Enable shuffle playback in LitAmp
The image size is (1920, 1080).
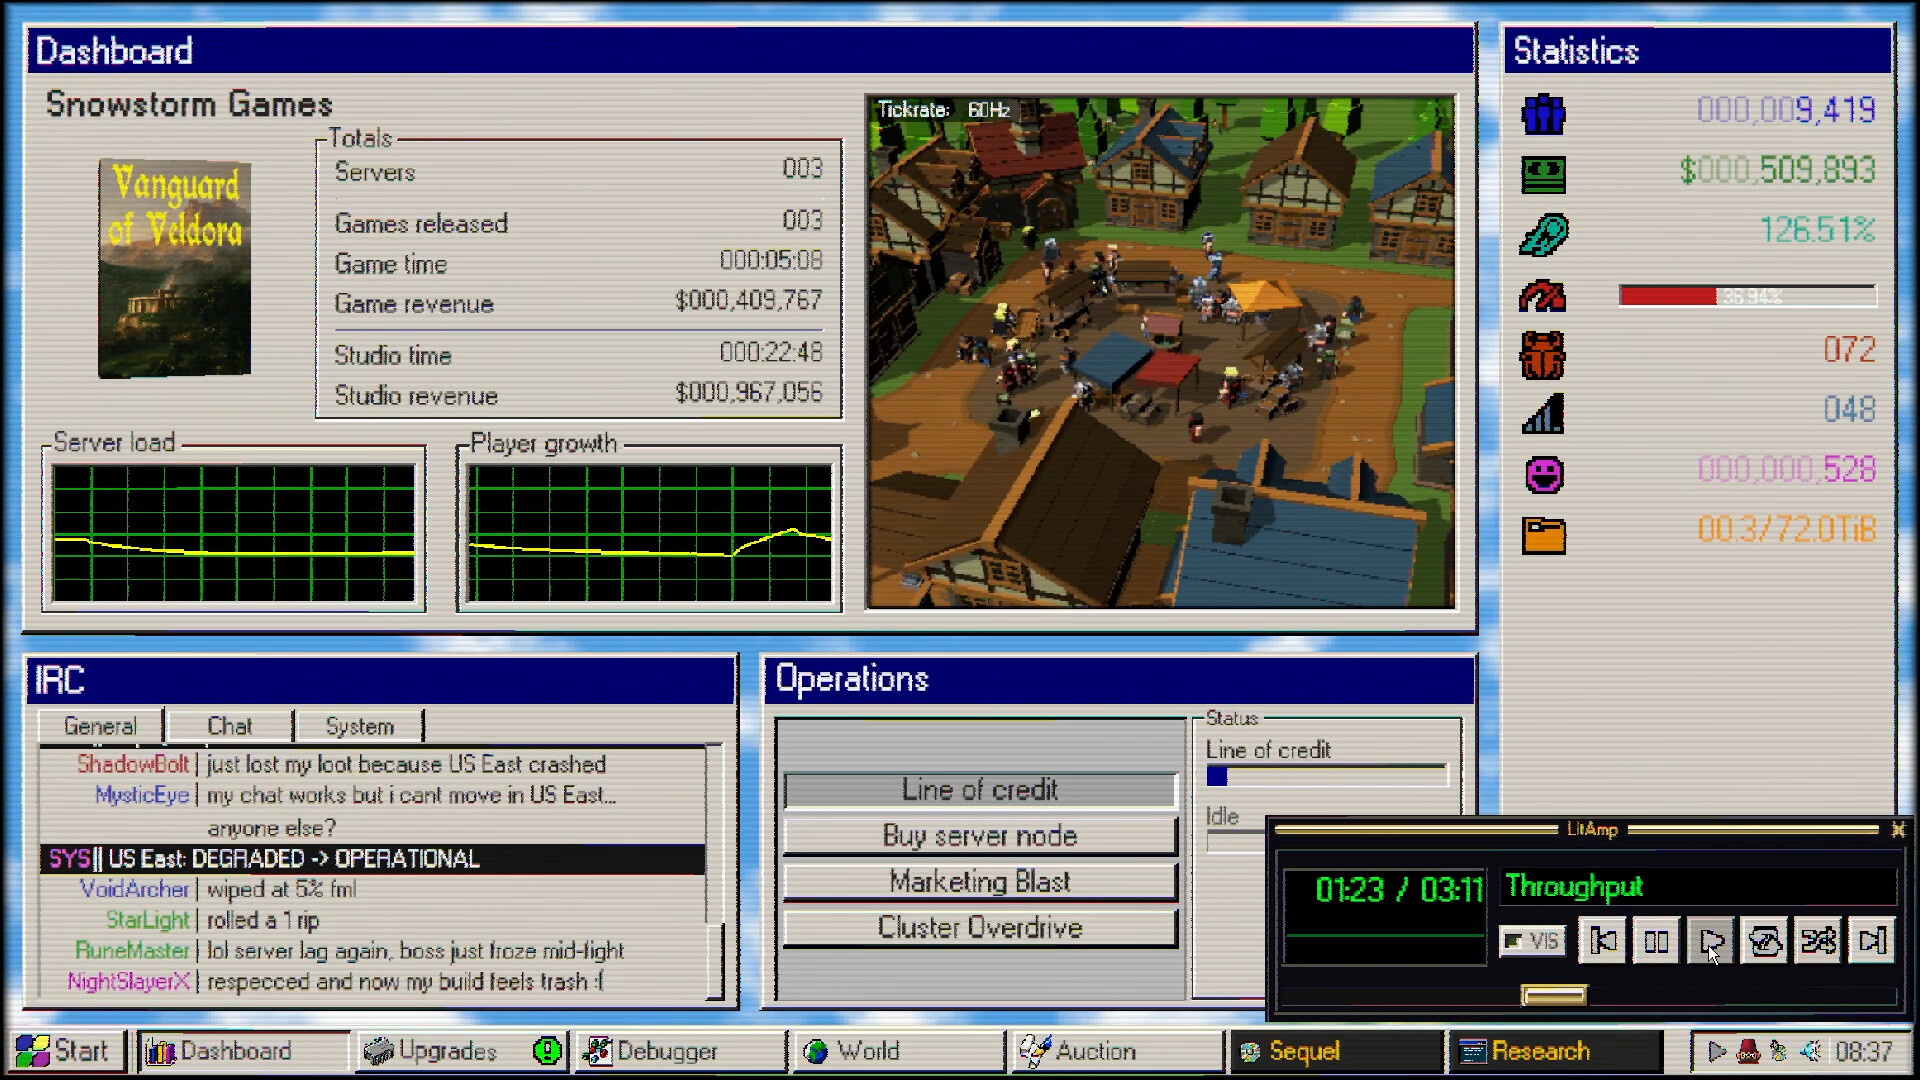(1819, 940)
